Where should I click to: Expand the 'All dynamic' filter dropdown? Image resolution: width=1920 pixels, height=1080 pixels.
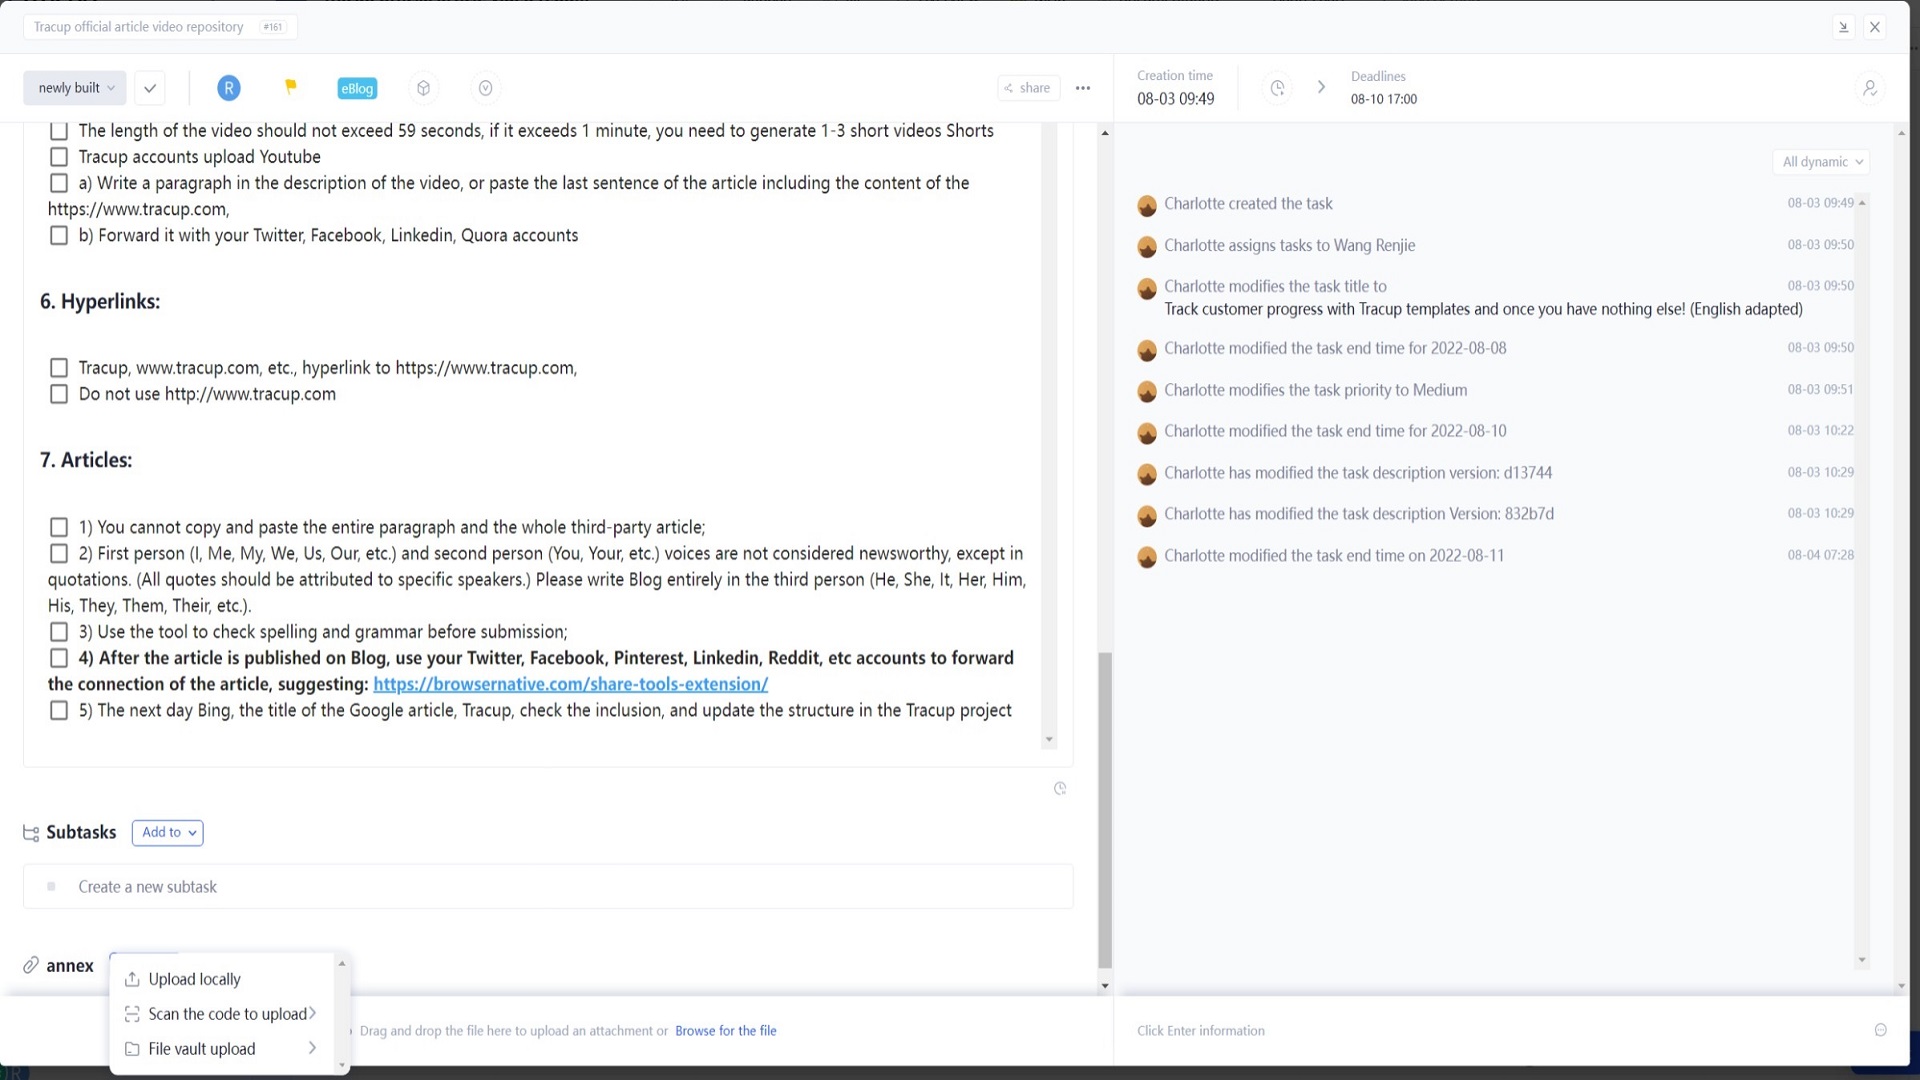(x=1822, y=162)
